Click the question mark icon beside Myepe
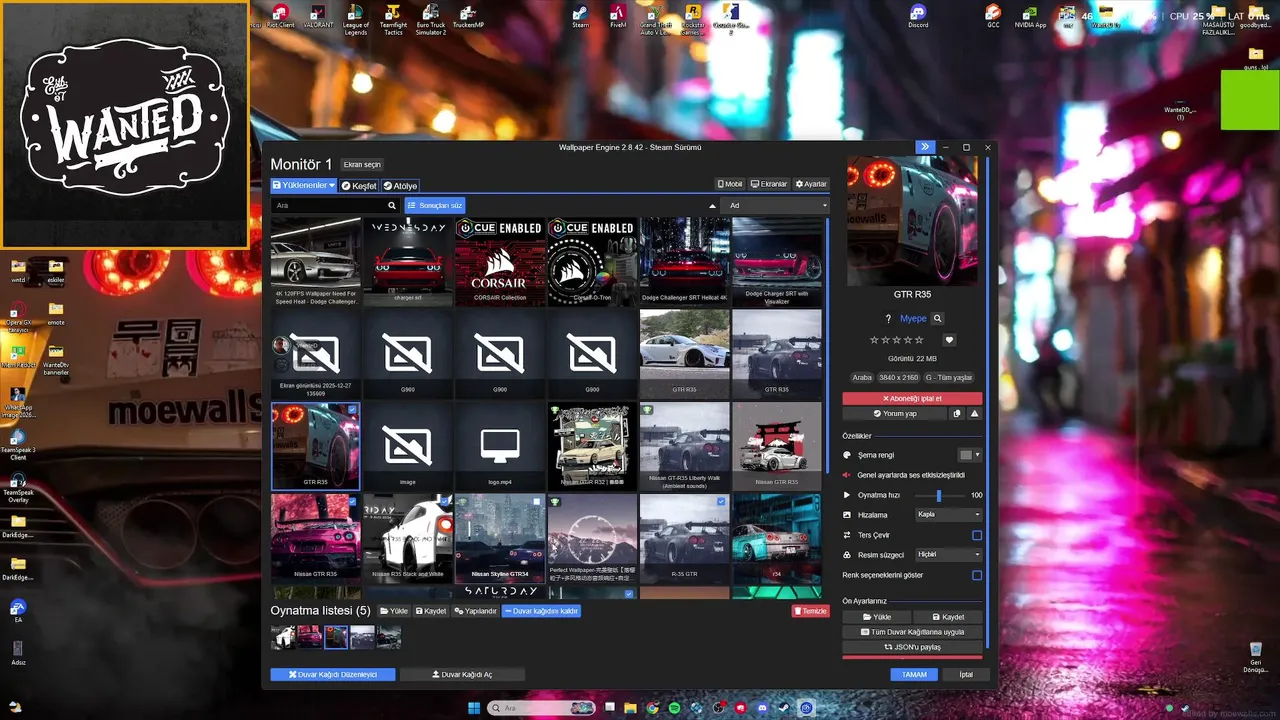This screenshot has width=1280, height=720. tap(888, 318)
